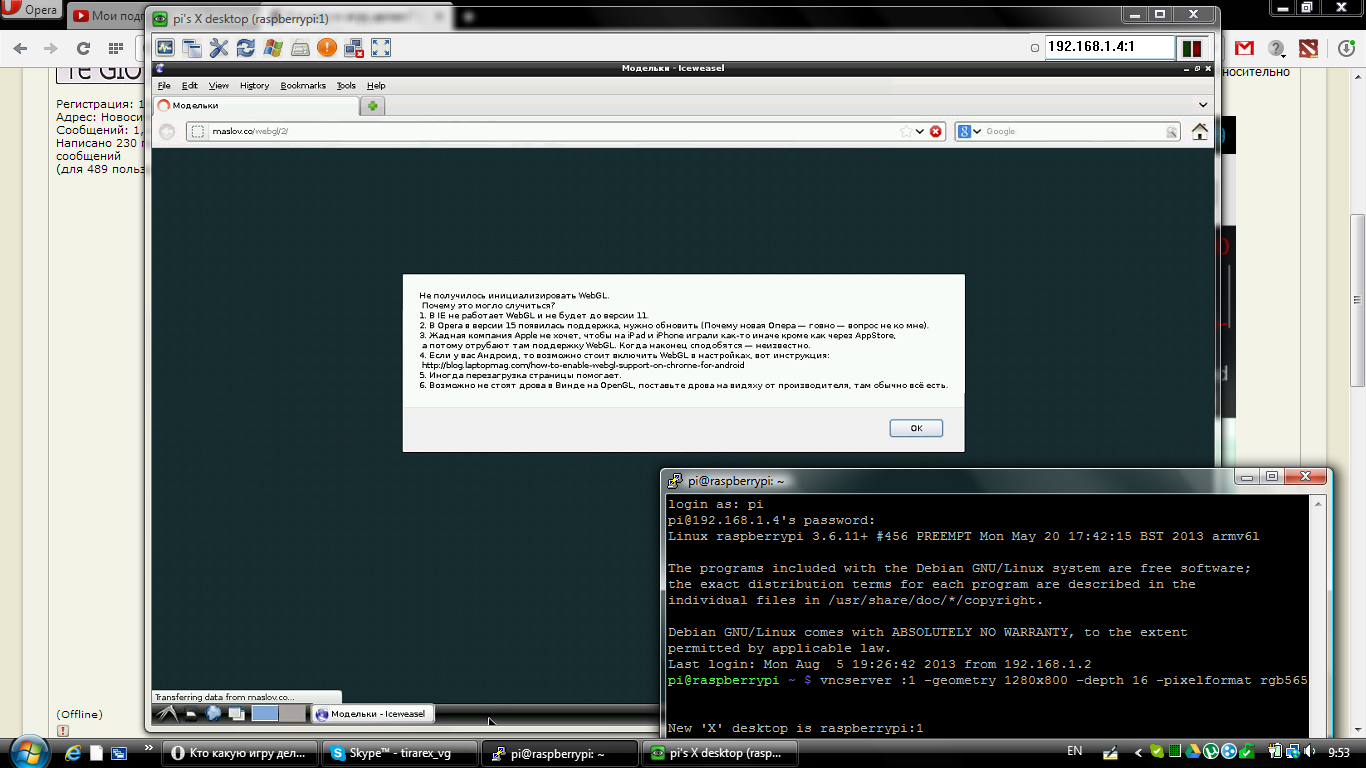Bookmark page with the star icon
Screen dimensions: 1366x768
[906, 131]
